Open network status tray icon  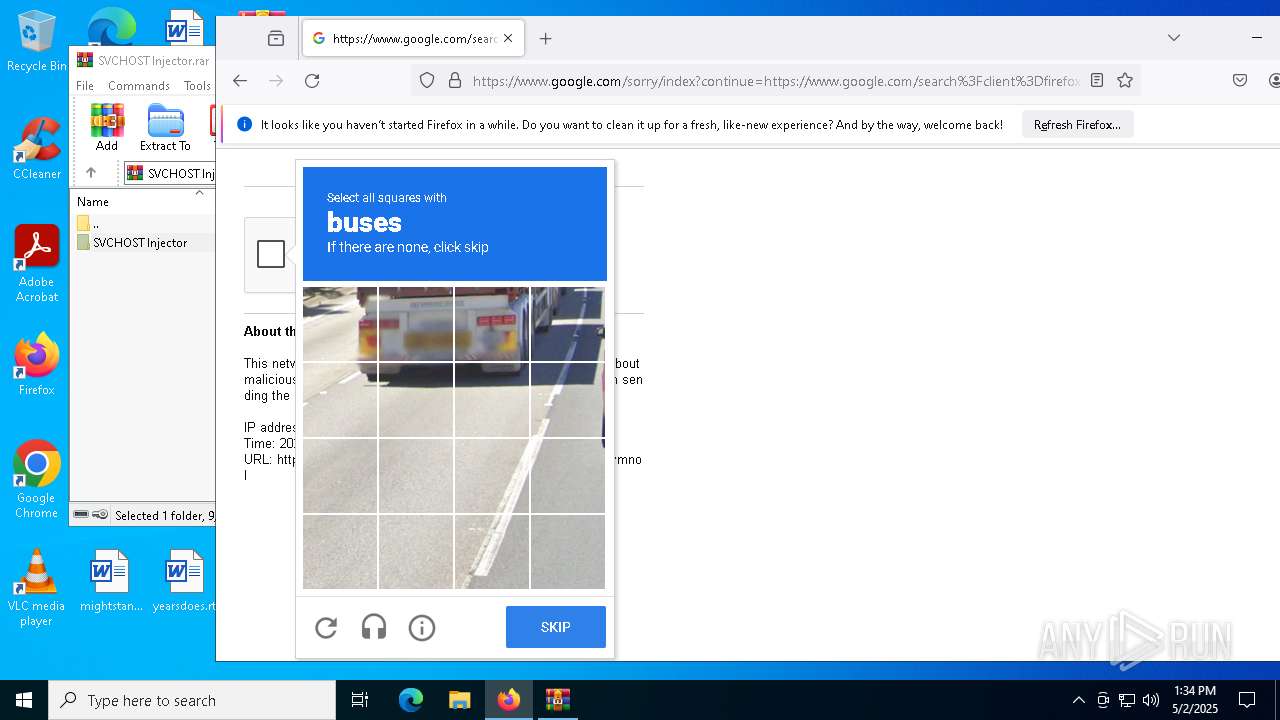(1126, 700)
